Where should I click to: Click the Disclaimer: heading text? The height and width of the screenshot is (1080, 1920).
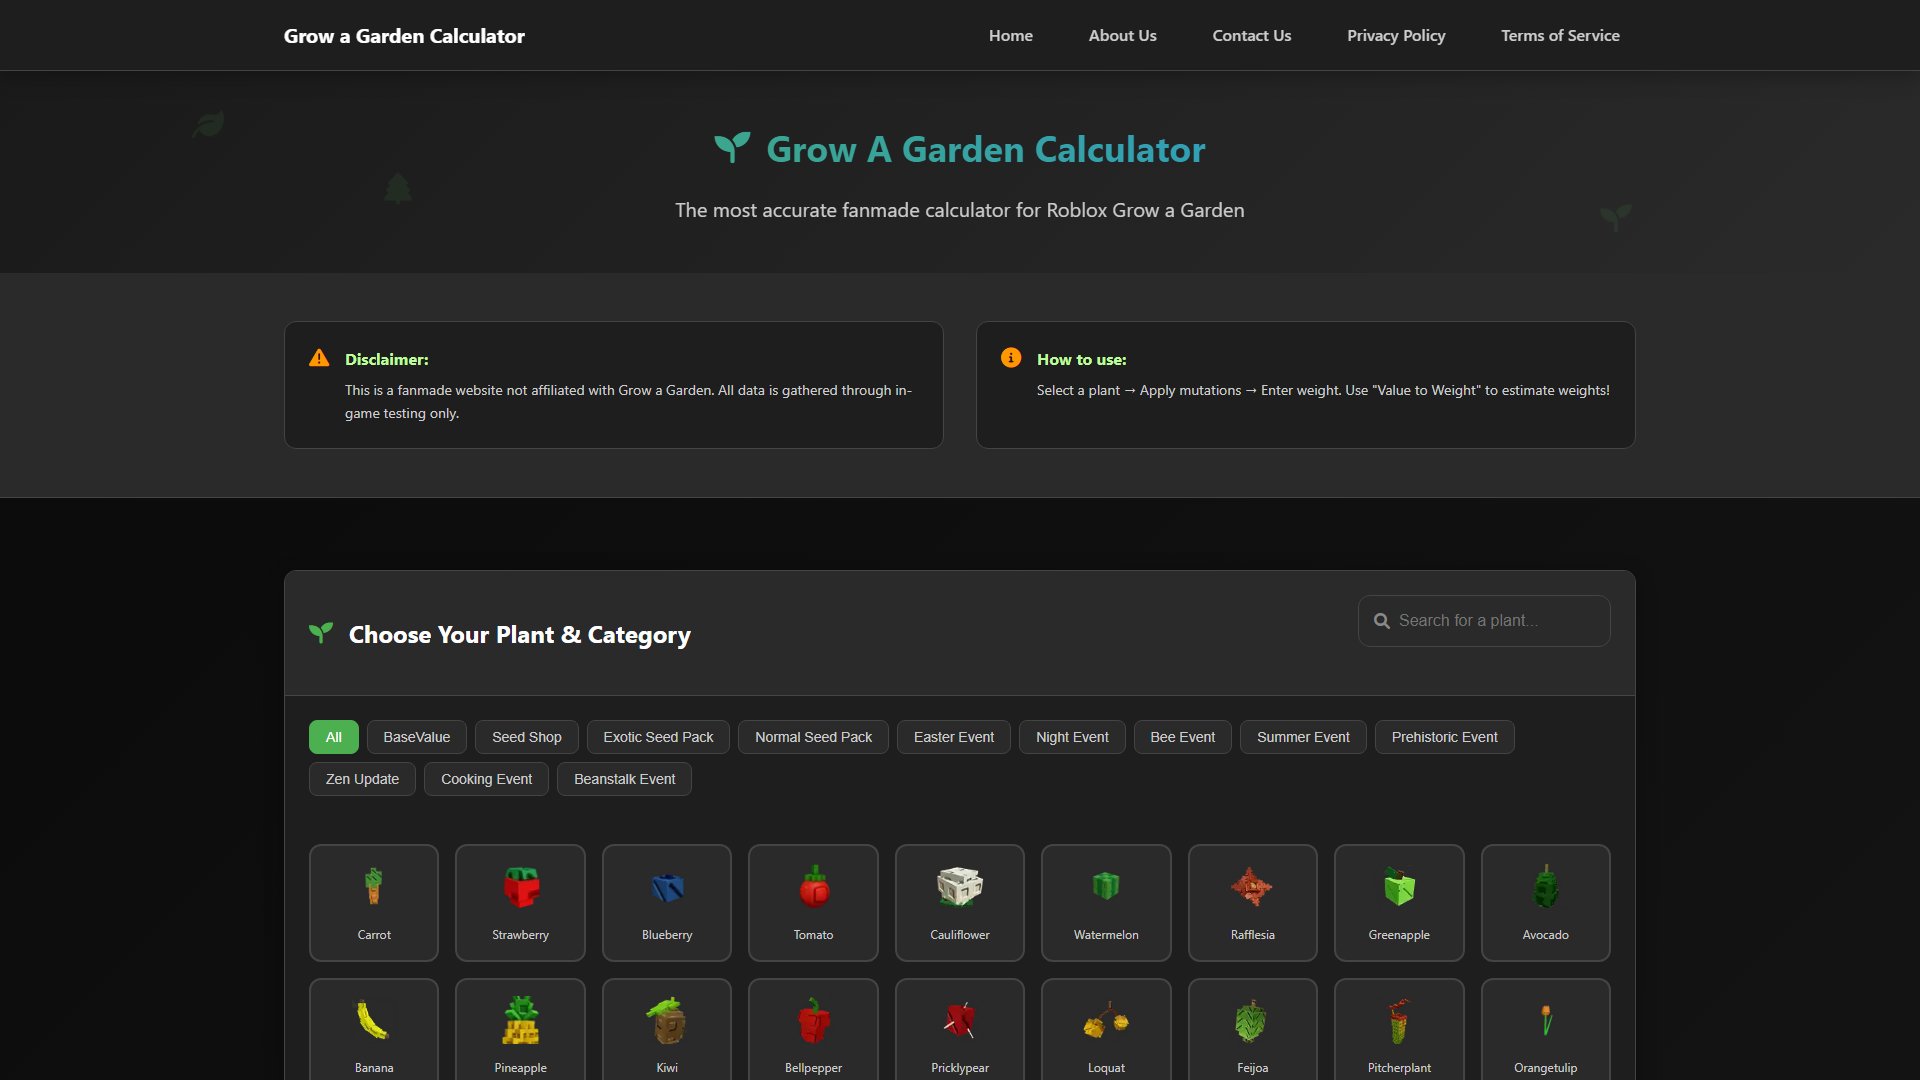[x=387, y=359]
